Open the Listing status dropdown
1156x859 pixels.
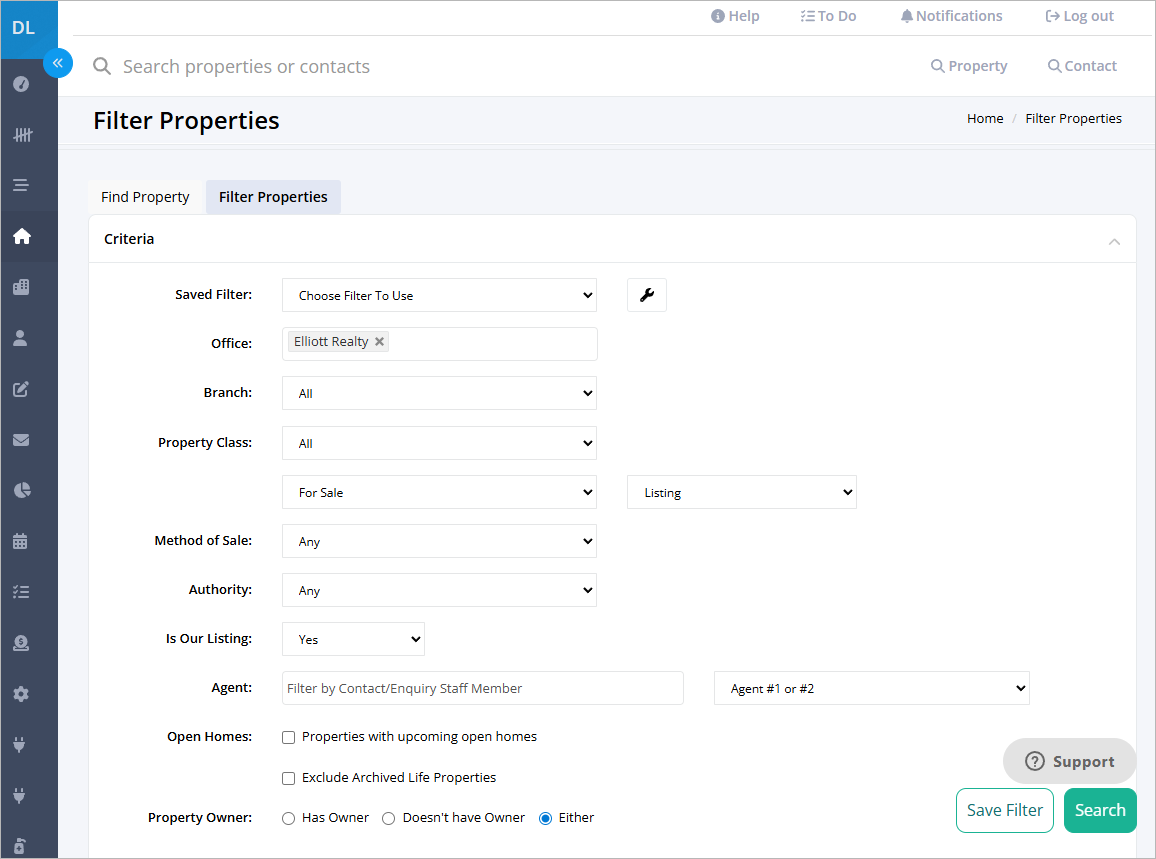742,492
